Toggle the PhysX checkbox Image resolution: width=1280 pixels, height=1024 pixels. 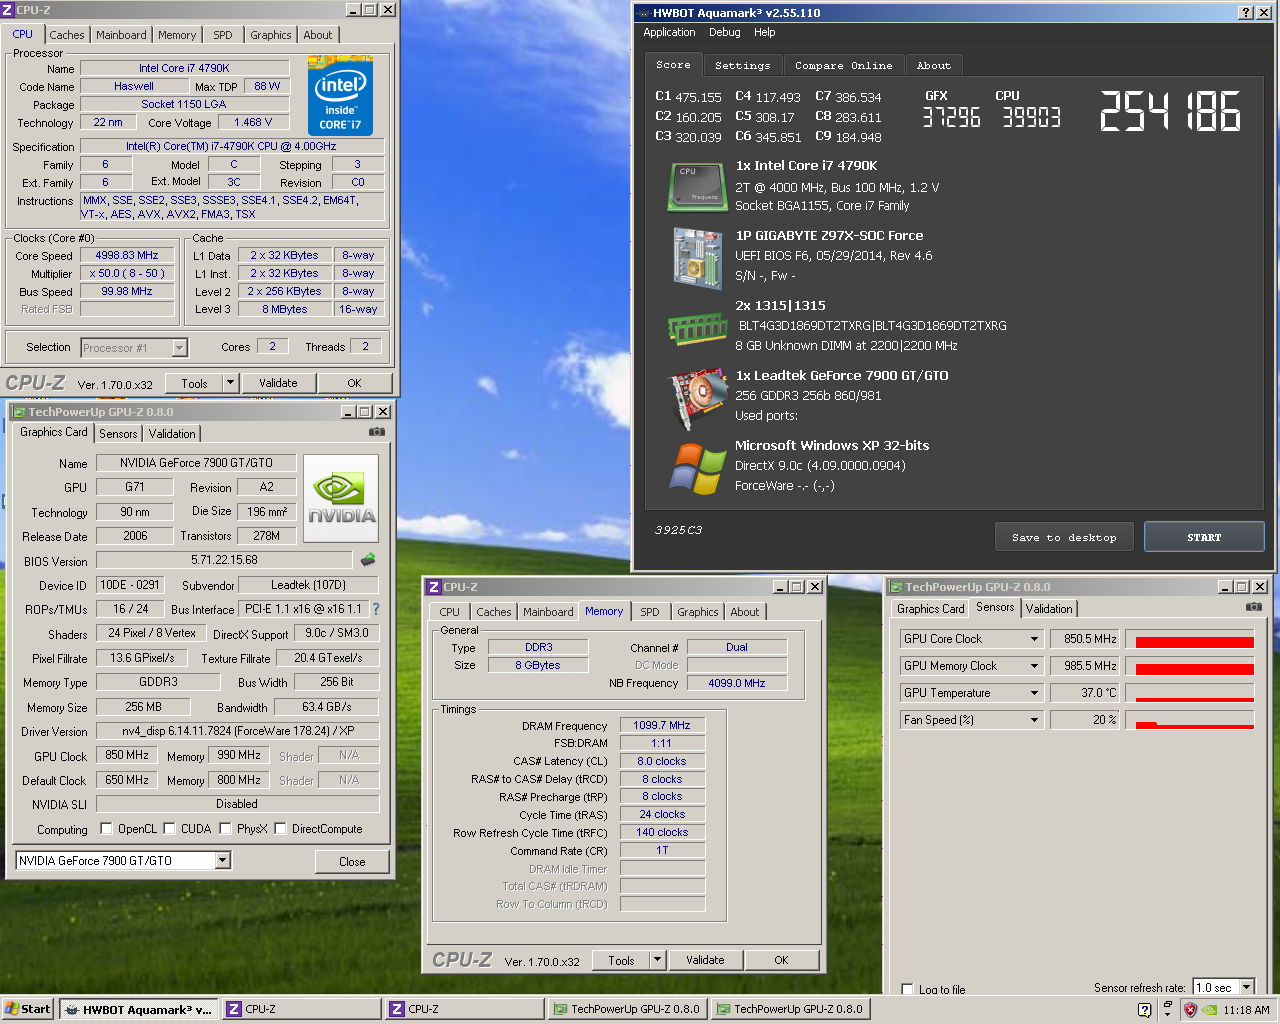click(x=225, y=829)
